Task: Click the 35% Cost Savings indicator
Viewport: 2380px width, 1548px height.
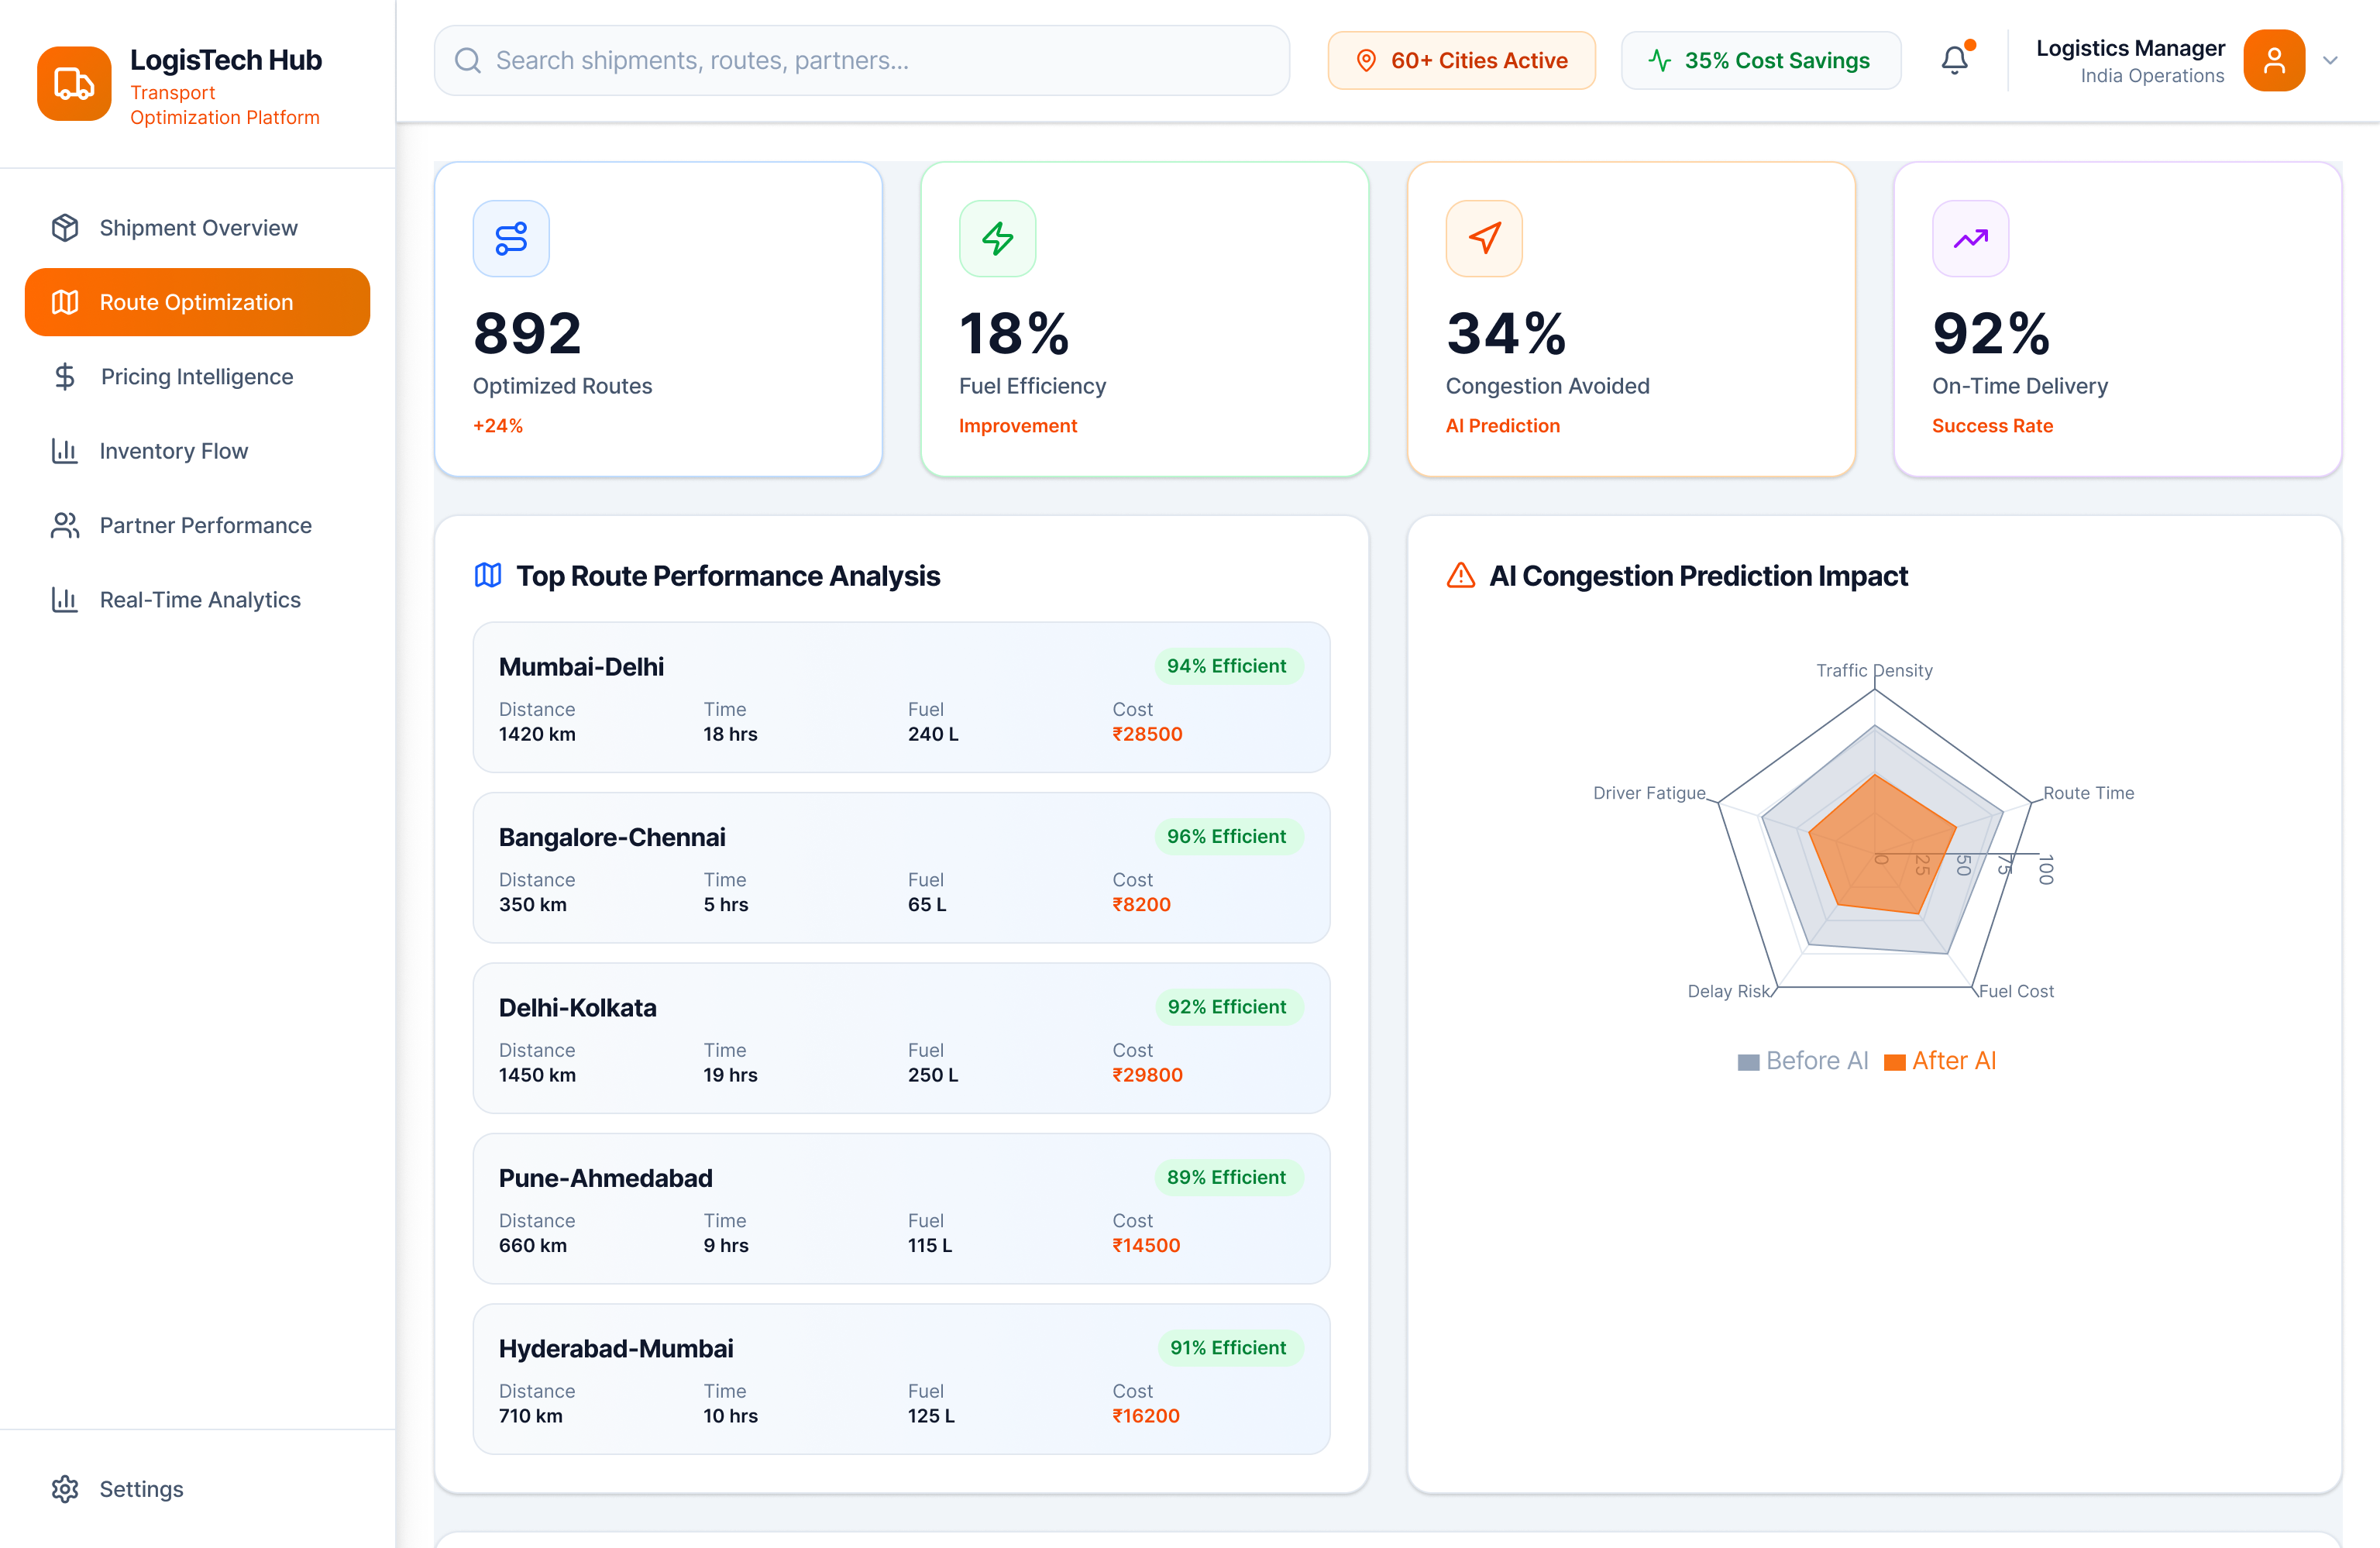Action: pyautogui.click(x=1760, y=60)
